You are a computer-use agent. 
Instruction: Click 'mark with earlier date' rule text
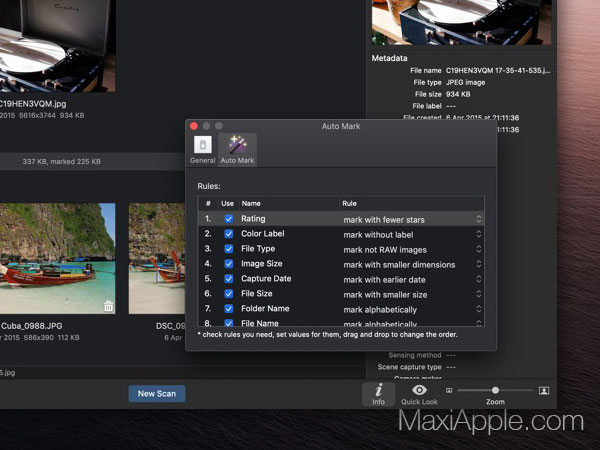point(384,279)
